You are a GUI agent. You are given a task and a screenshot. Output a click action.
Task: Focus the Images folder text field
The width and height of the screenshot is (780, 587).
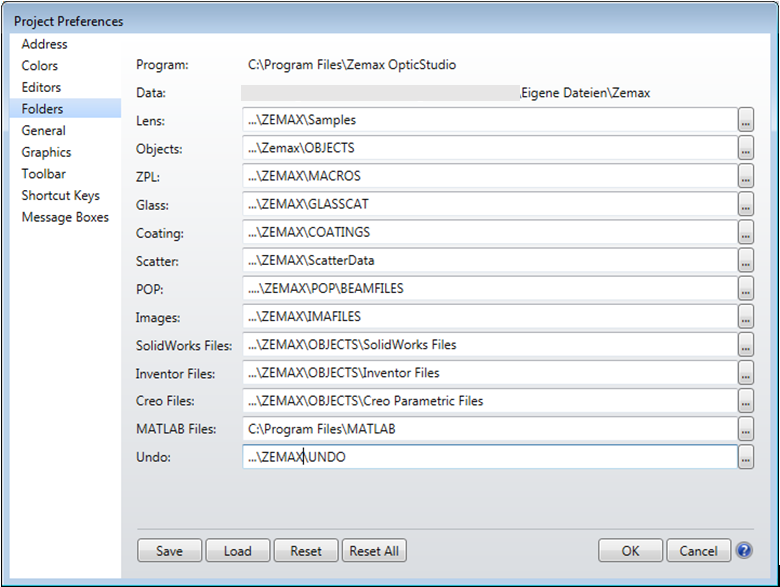[x=490, y=317]
